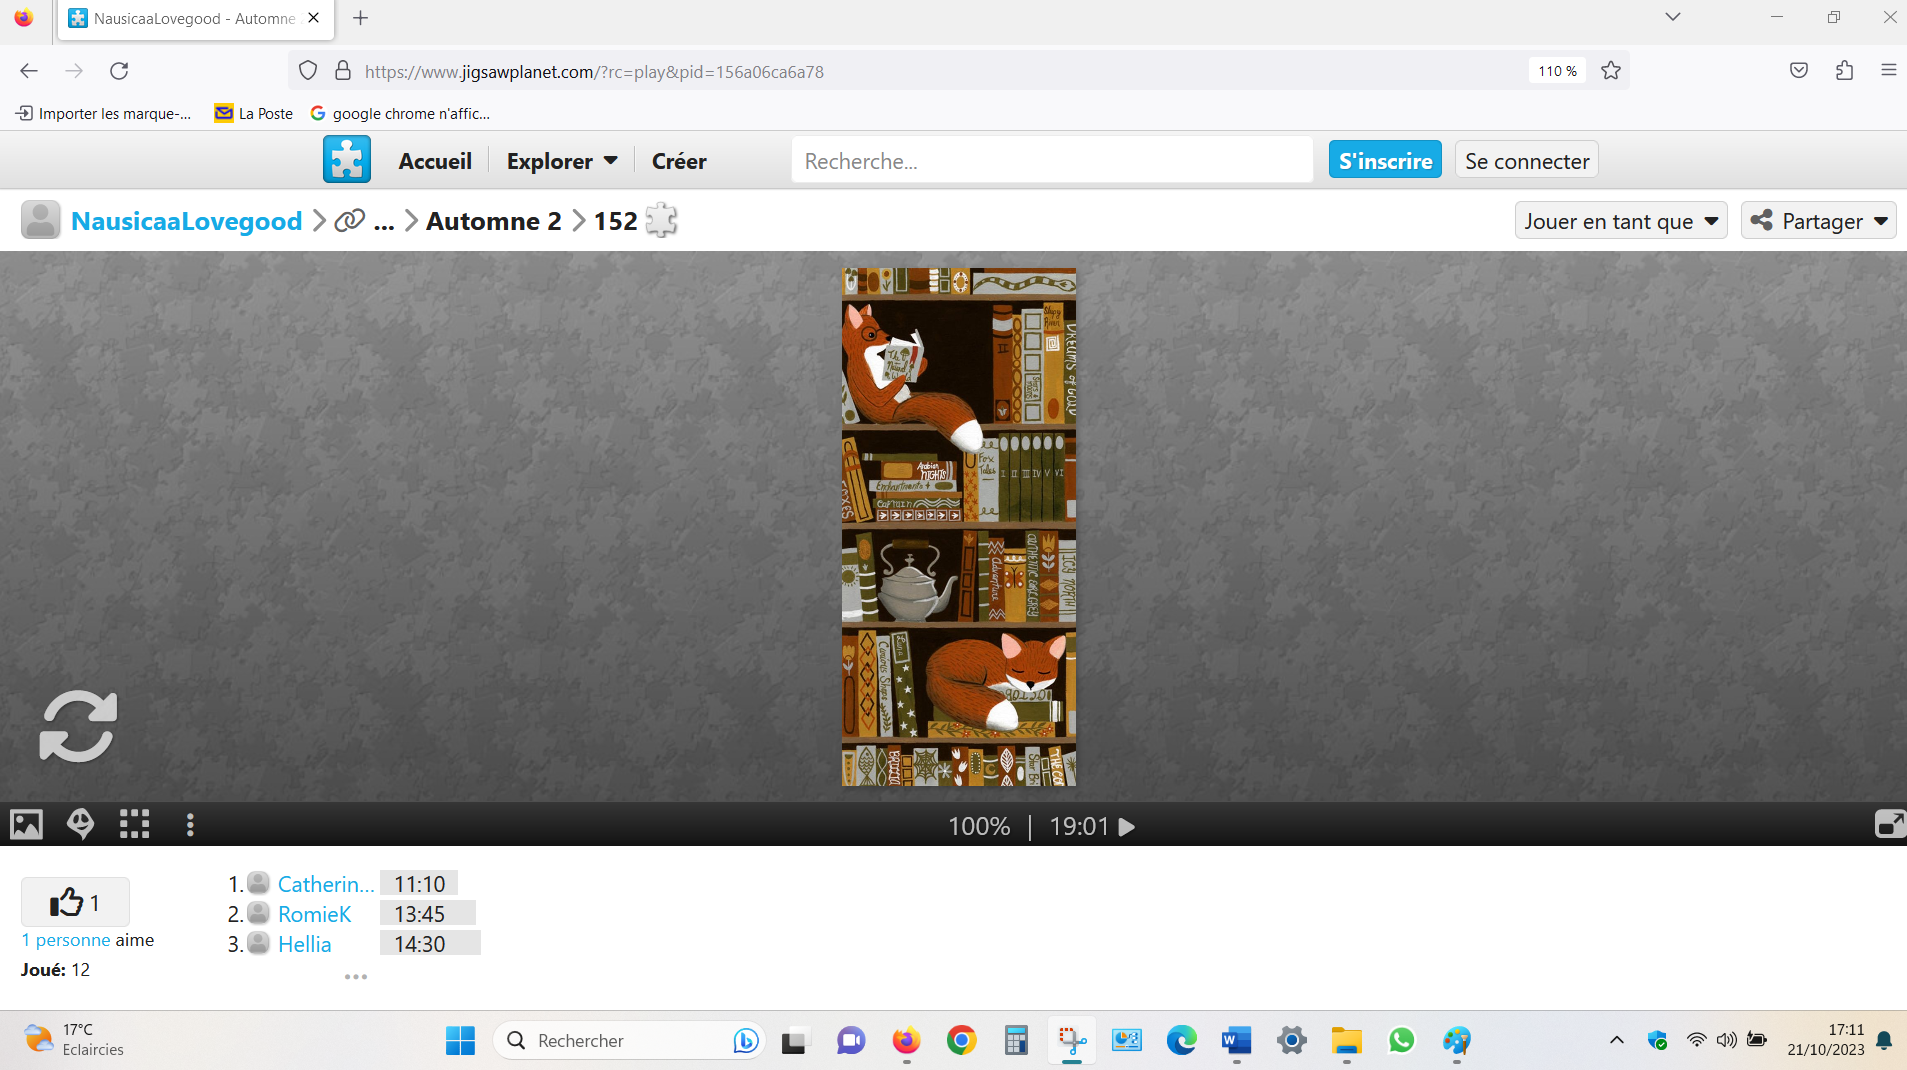Click the Windows Start button
Screen dimensions: 1907x1070
click(x=460, y=1041)
